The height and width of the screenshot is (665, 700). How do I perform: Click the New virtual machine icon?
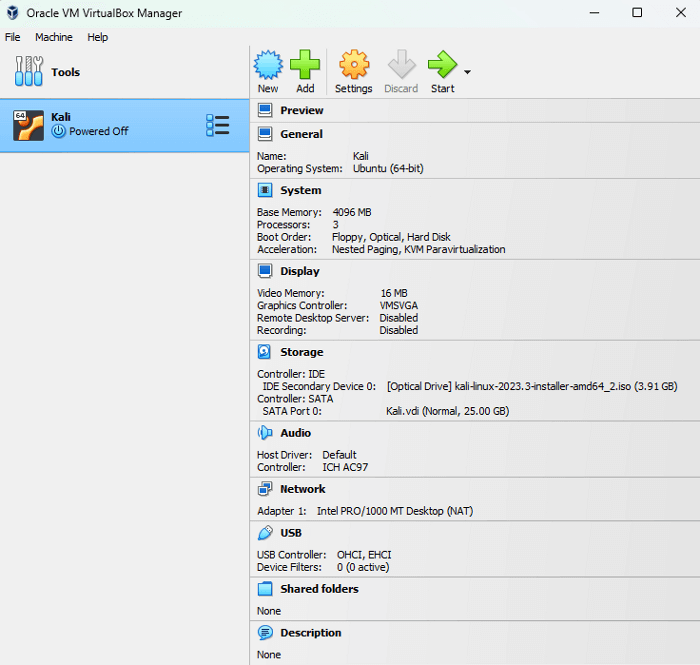click(268, 65)
